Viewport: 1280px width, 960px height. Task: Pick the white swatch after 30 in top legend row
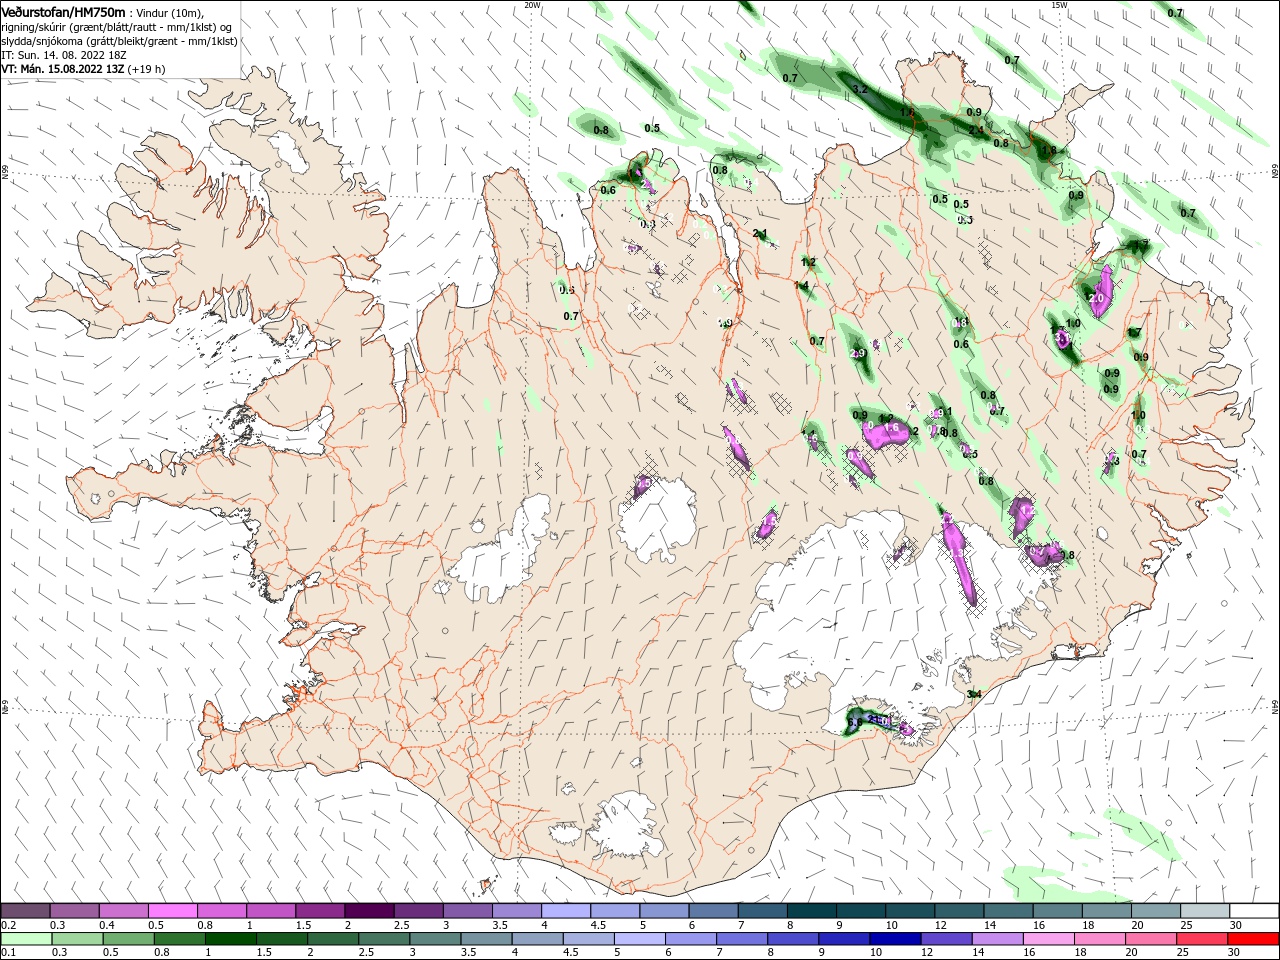coord(1254,910)
